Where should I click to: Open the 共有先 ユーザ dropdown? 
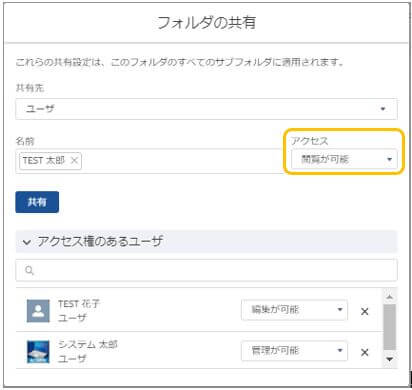click(x=206, y=109)
